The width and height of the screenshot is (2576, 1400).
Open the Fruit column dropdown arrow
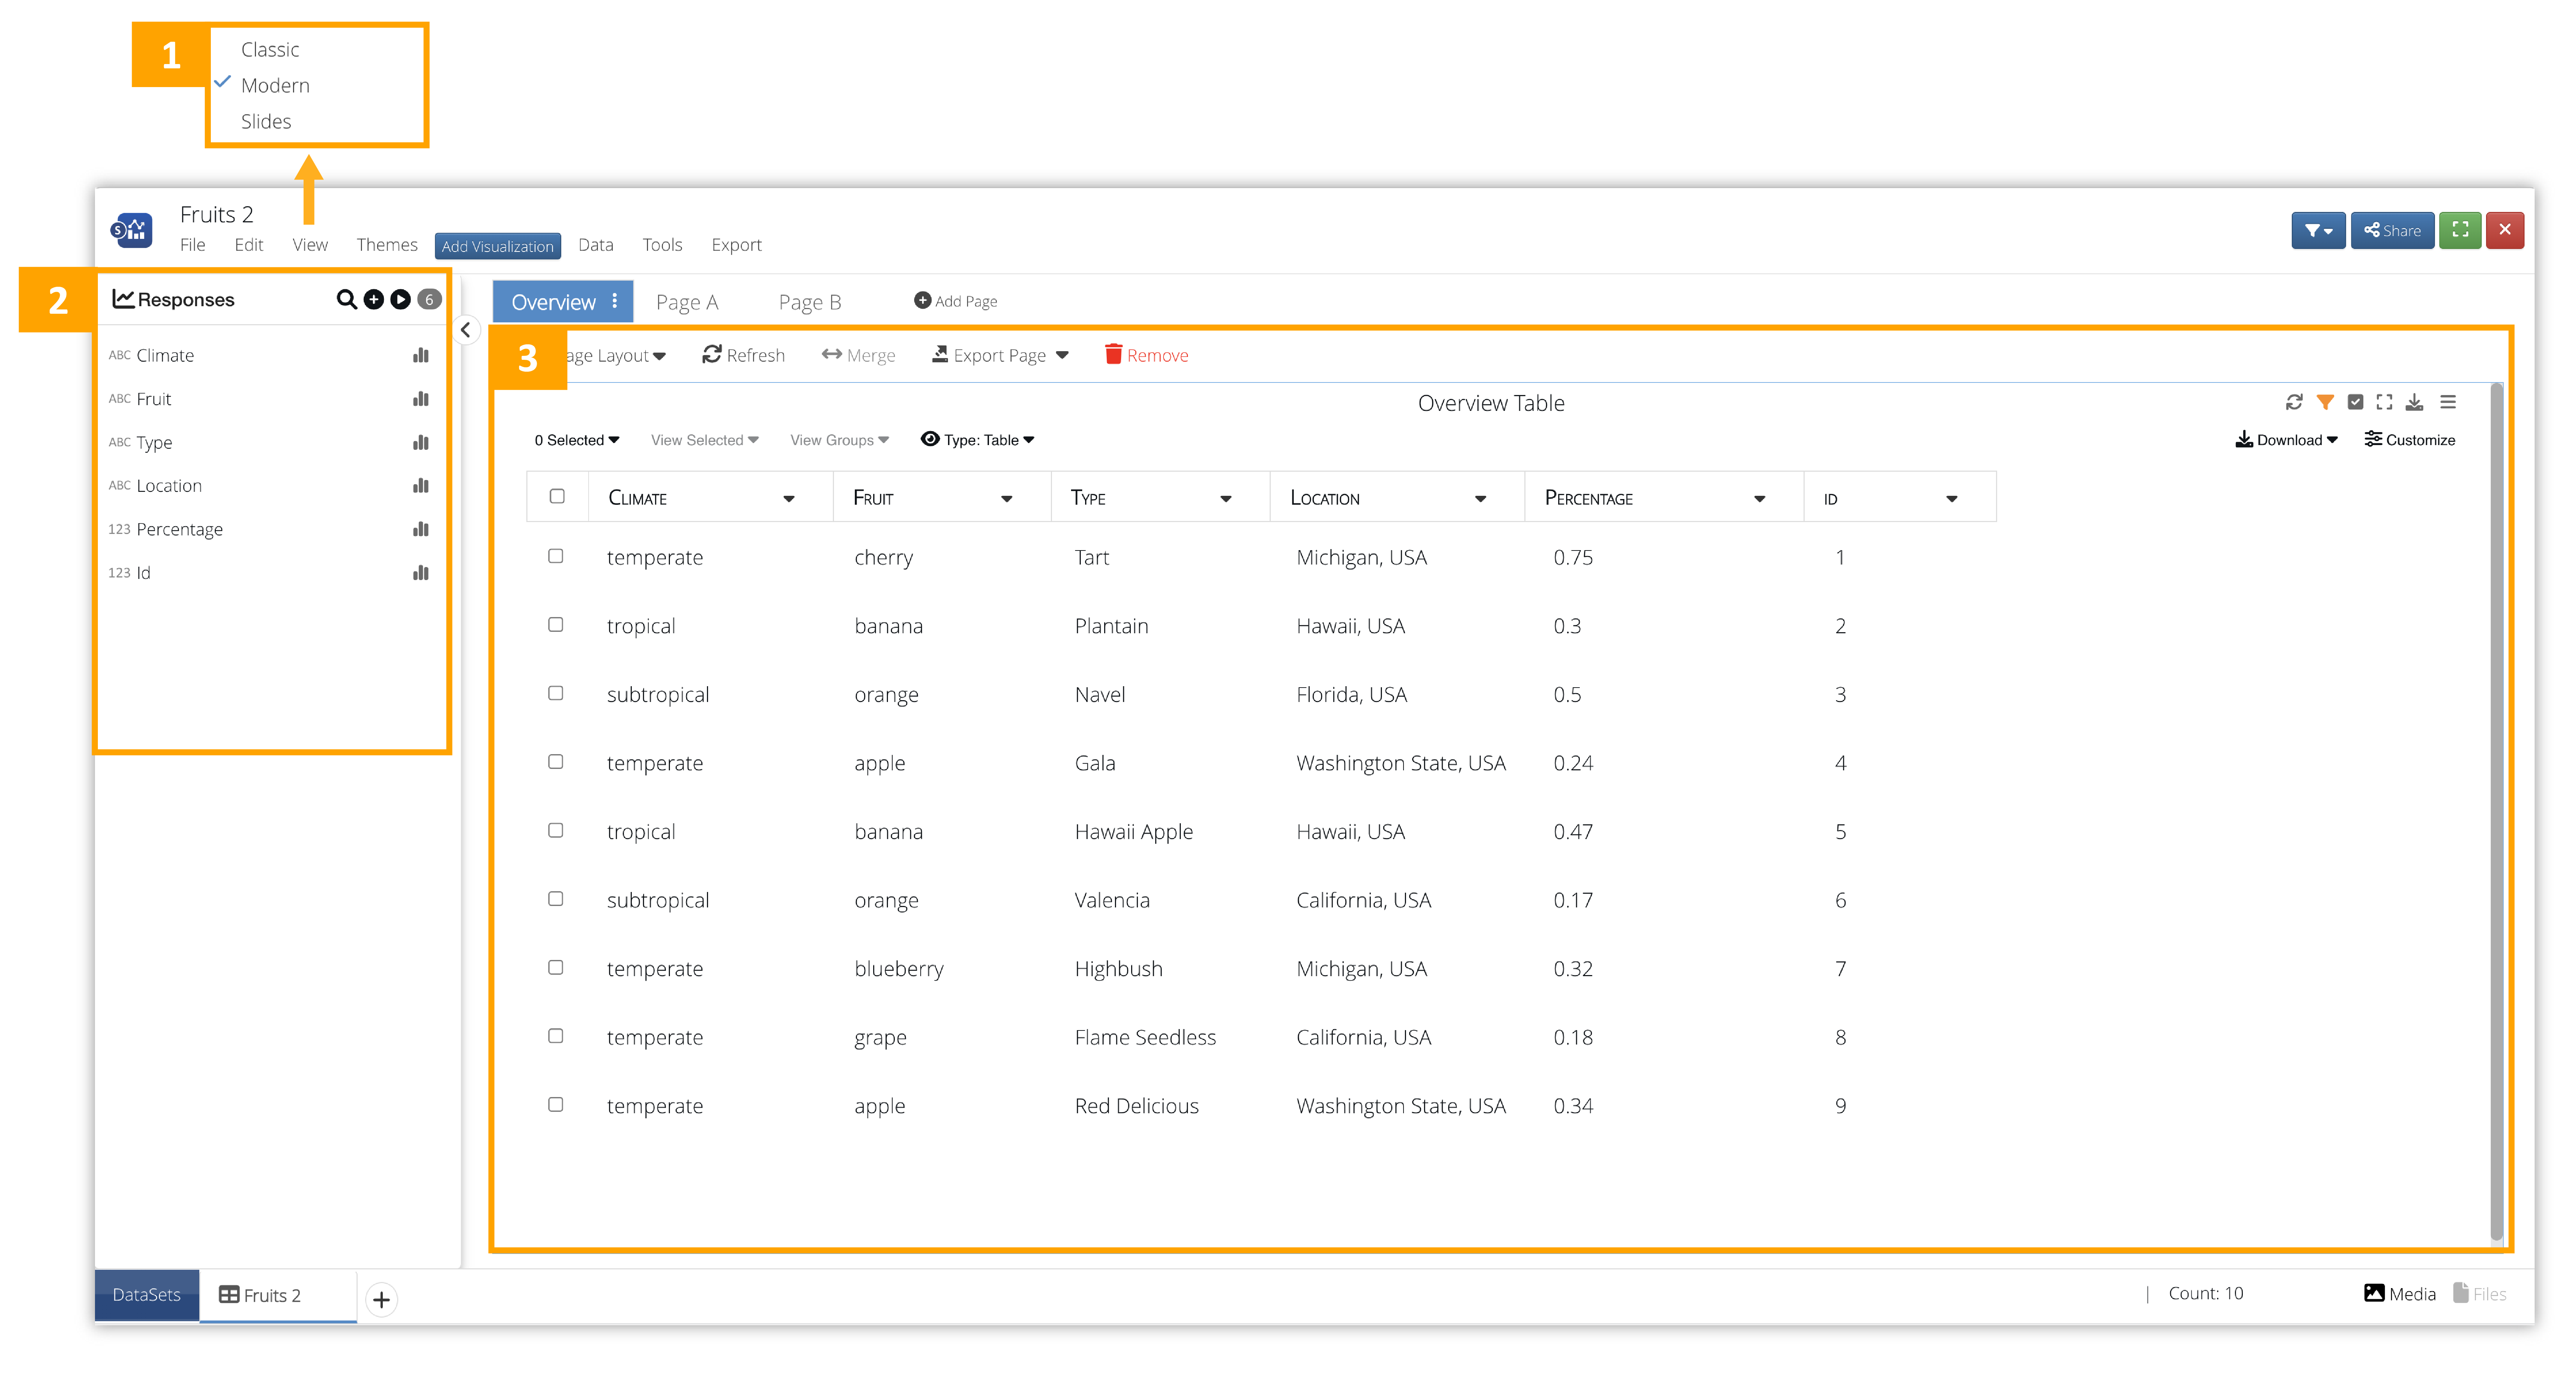coord(1007,499)
